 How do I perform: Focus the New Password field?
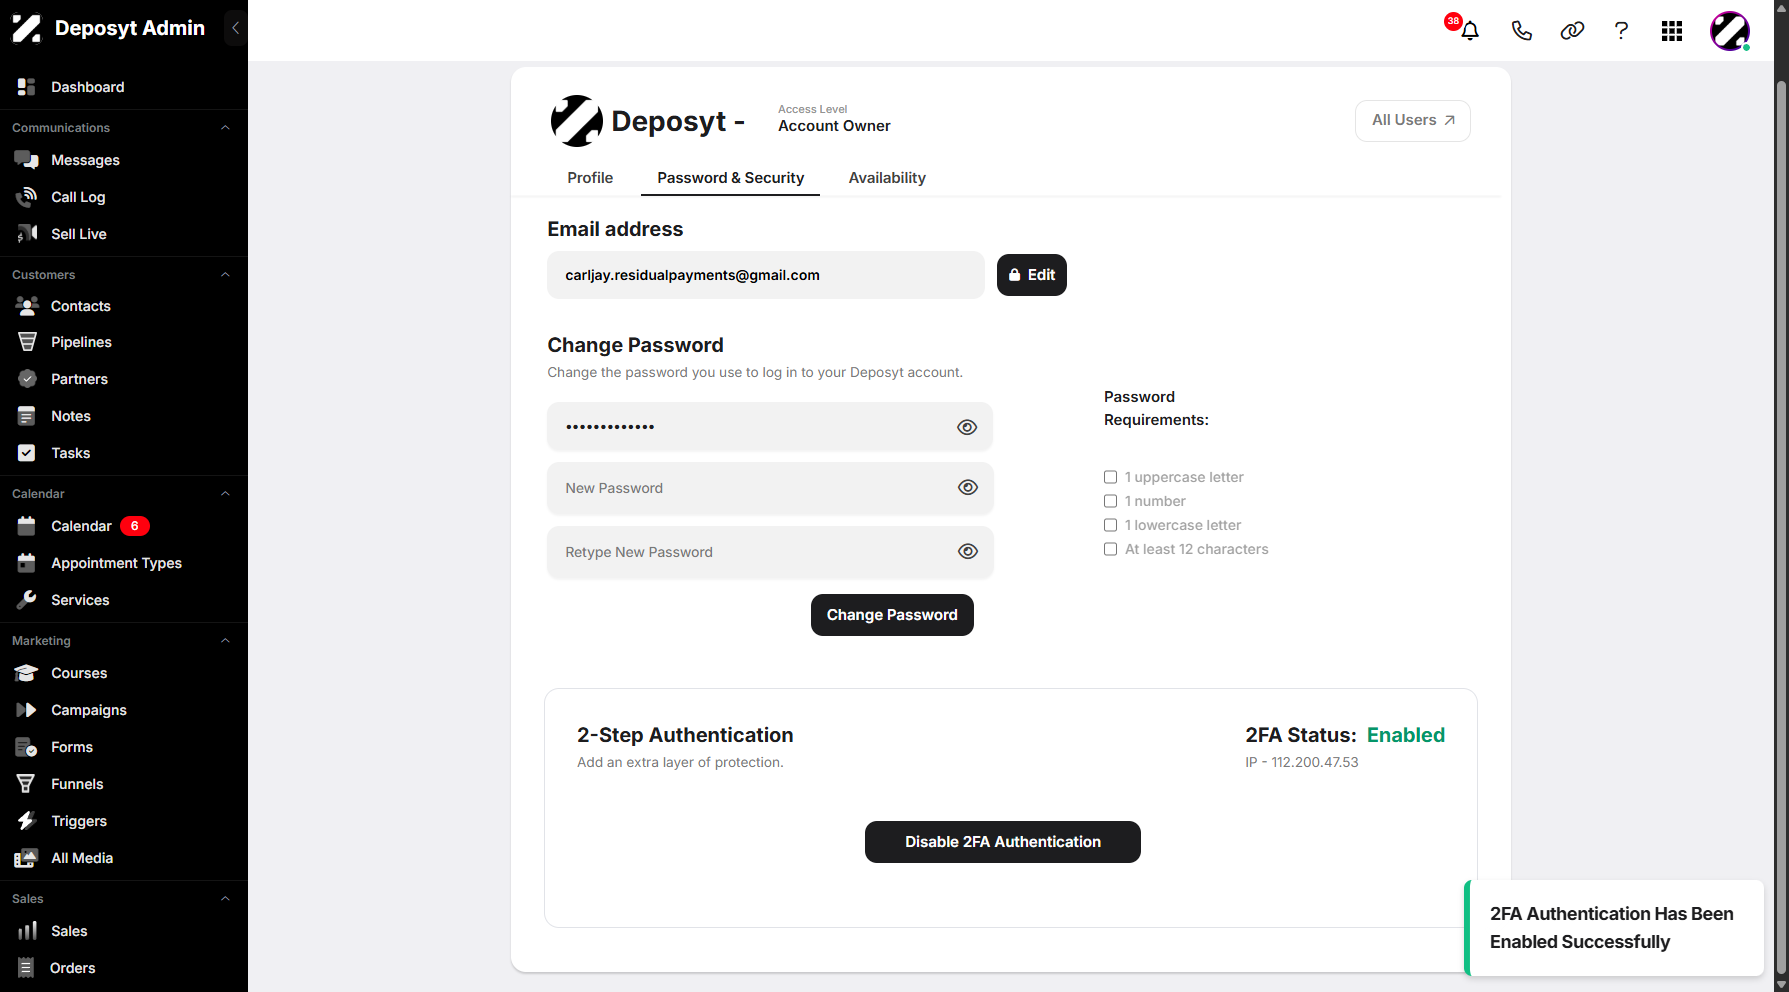point(770,488)
